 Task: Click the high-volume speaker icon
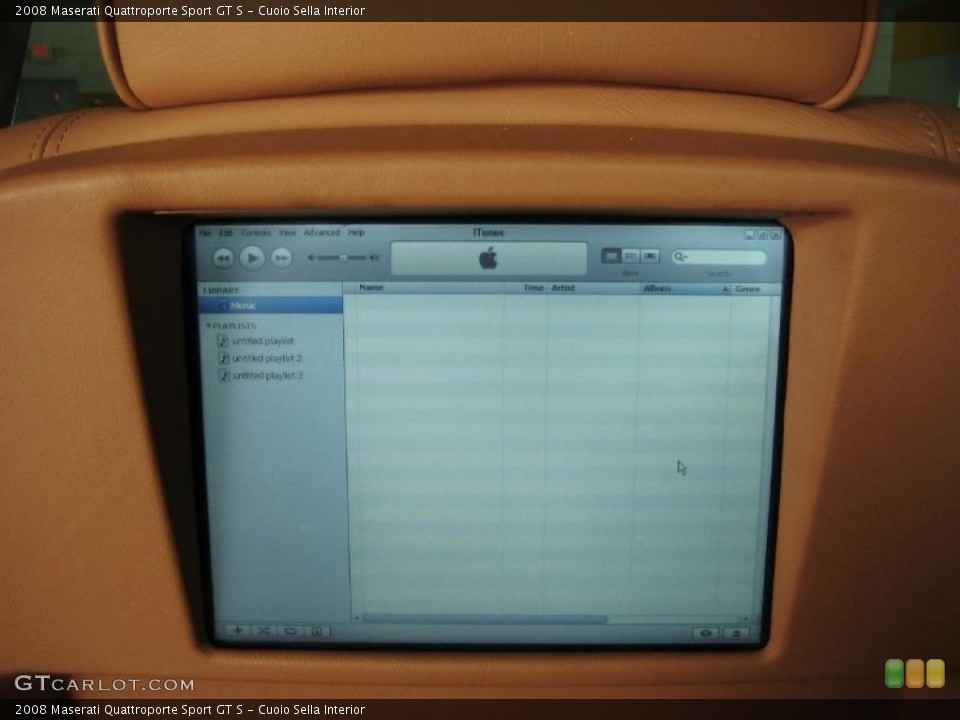click(x=375, y=258)
